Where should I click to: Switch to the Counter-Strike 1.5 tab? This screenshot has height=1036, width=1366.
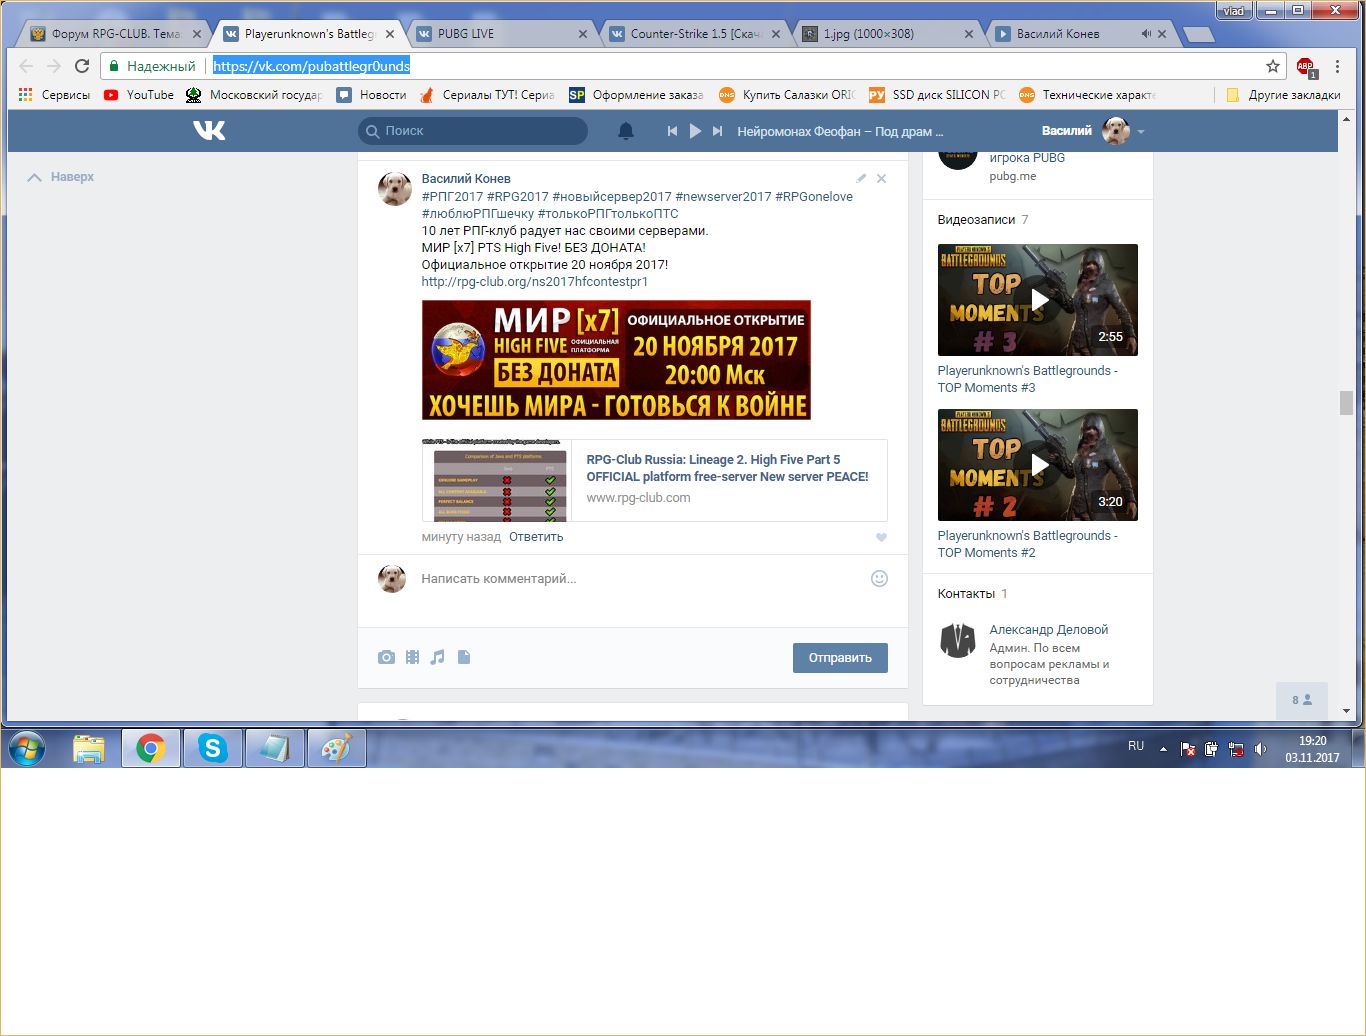pos(693,34)
